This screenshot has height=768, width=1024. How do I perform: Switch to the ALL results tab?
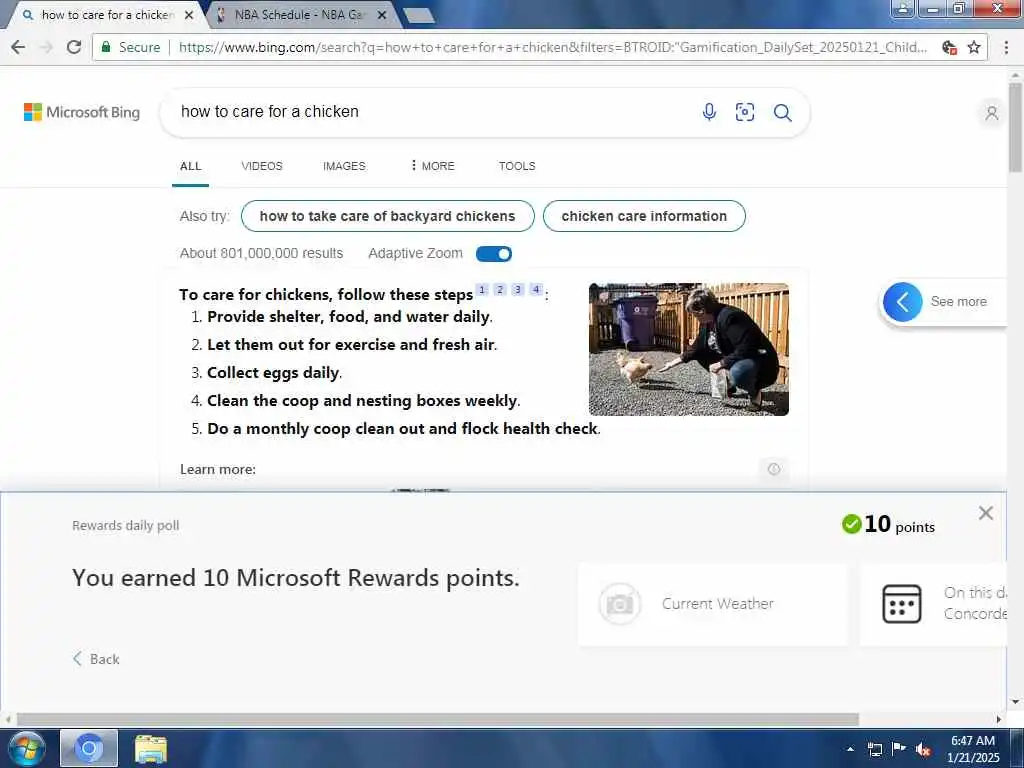click(x=191, y=166)
